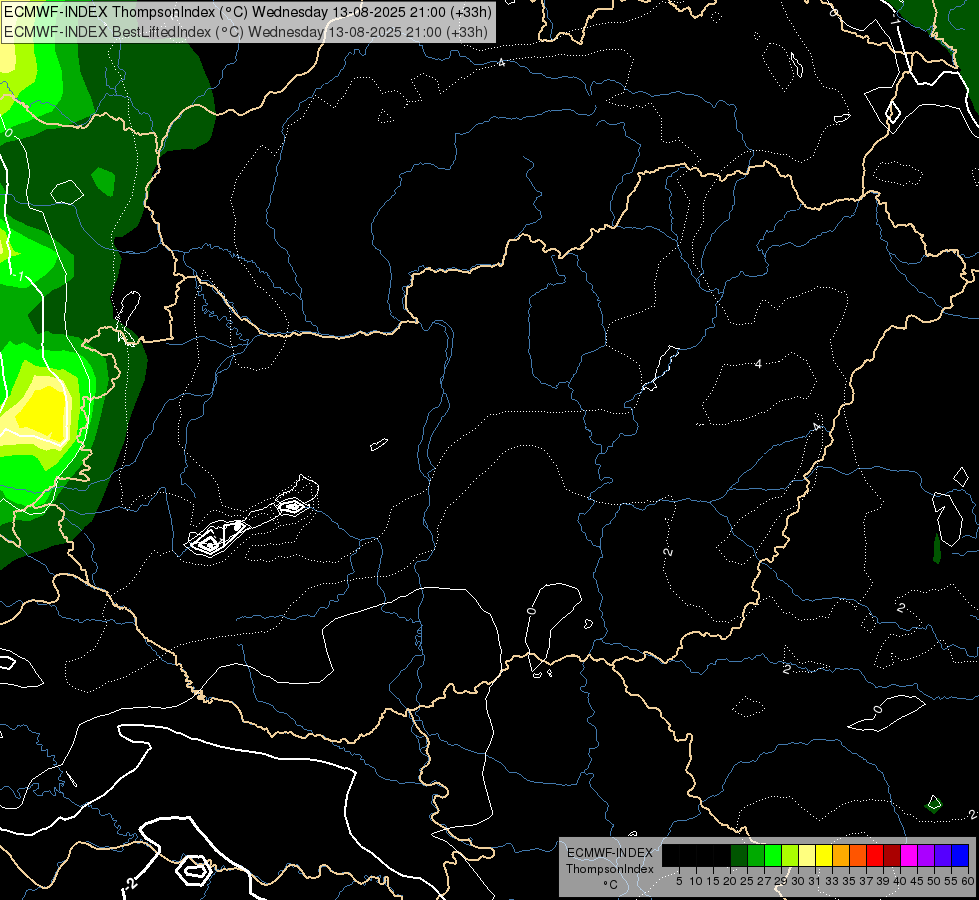Click the red 37-39 legend swatch

tap(875, 855)
